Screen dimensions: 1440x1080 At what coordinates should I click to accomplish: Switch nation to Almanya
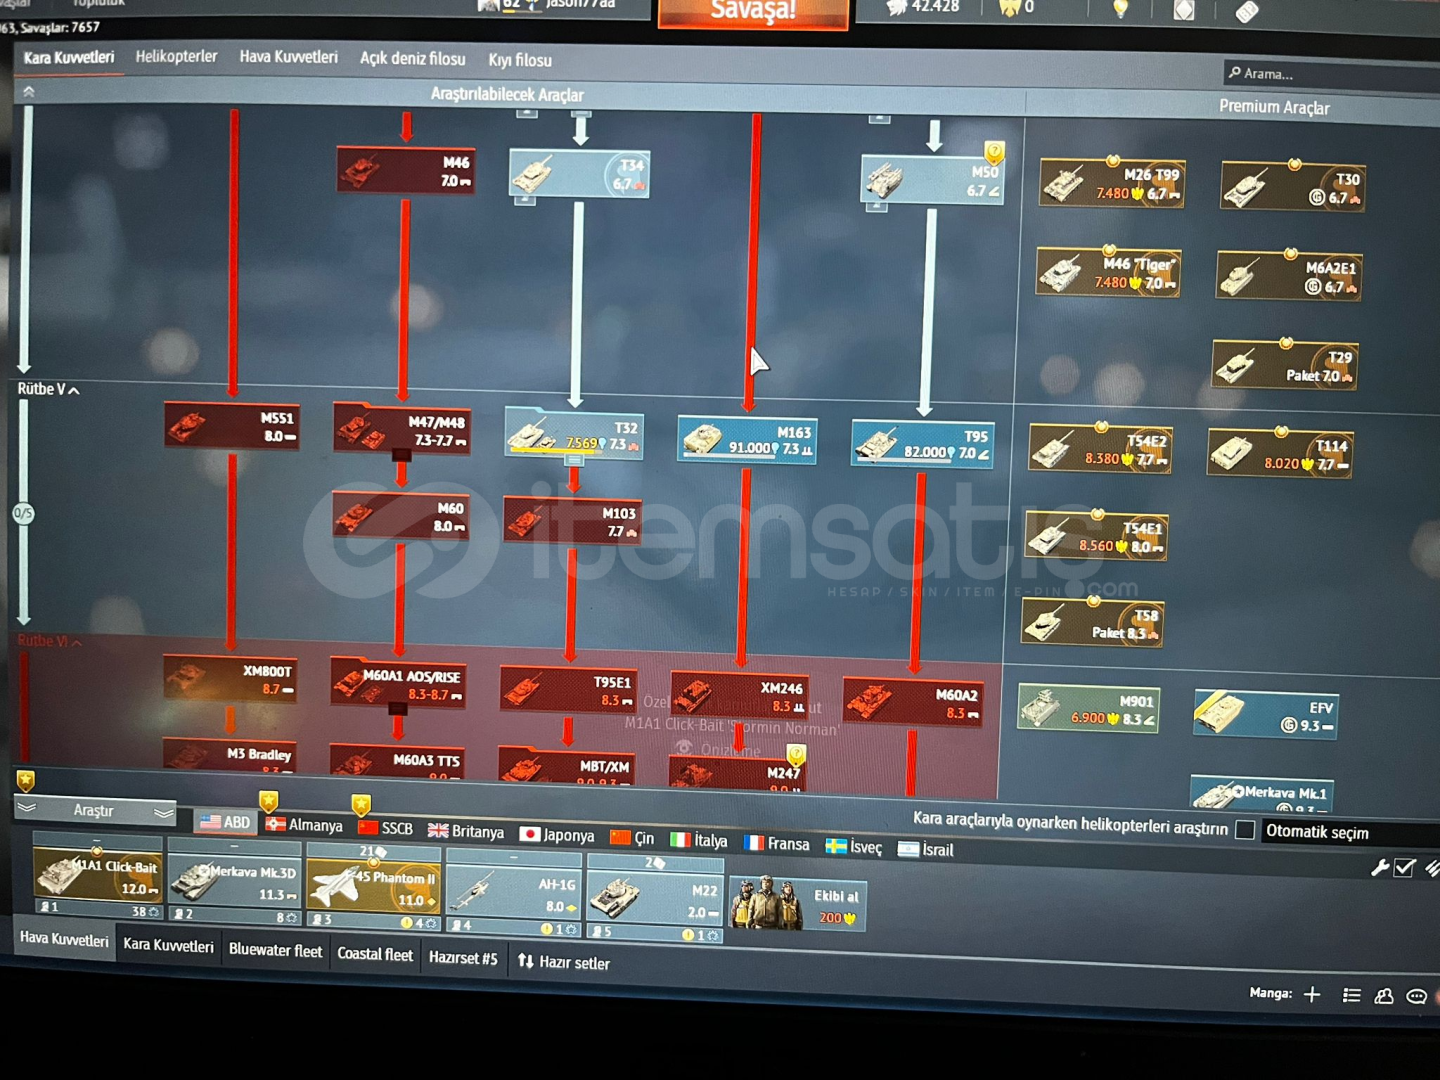(x=304, y=825)
